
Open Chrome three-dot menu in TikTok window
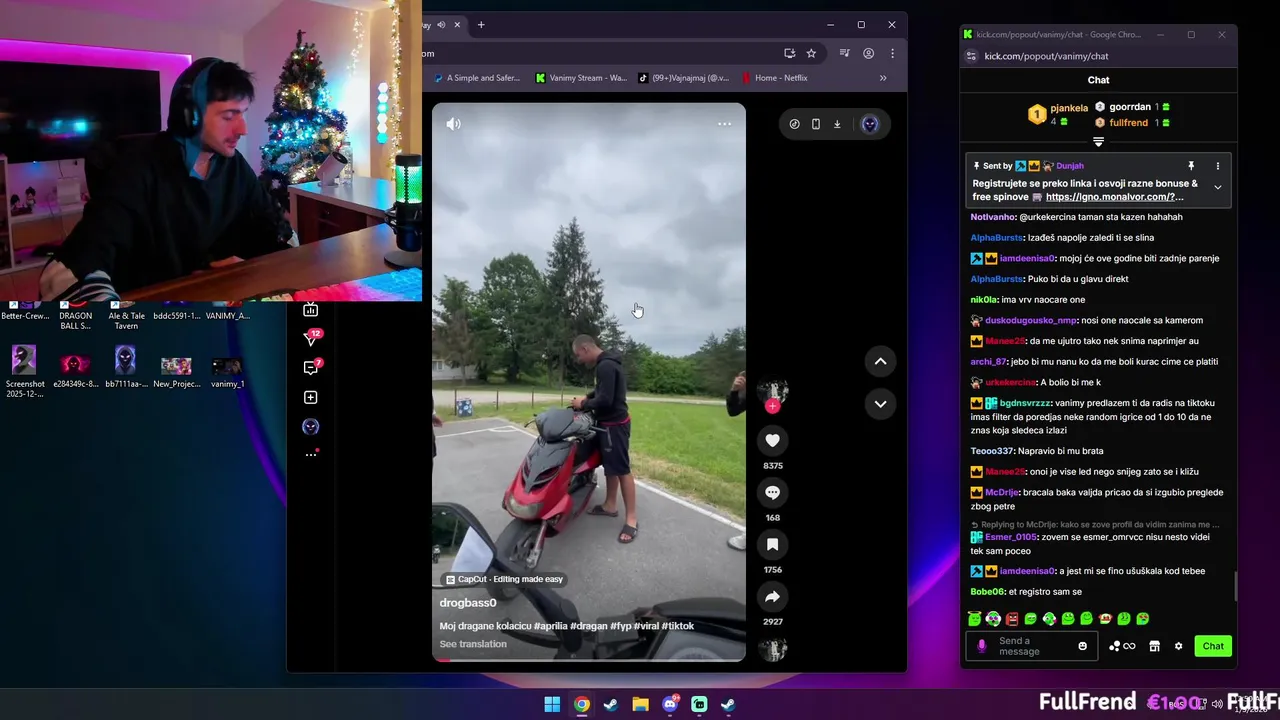pos(892,53)
